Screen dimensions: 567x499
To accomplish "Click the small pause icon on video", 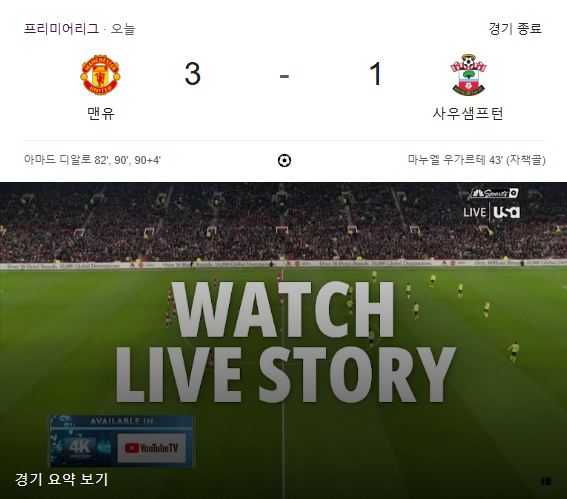I will (546, 481).
